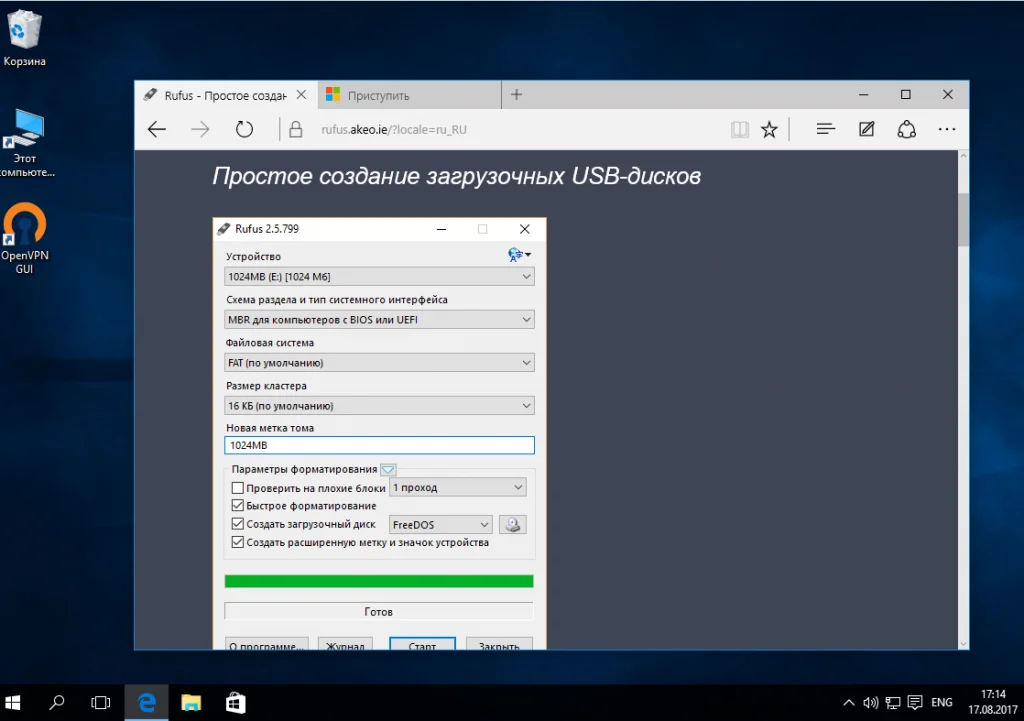The width and height of the screenshot is (1024, 721).
Task: Open the Этот компьютер desktop icon
Action: coord(26,144)
